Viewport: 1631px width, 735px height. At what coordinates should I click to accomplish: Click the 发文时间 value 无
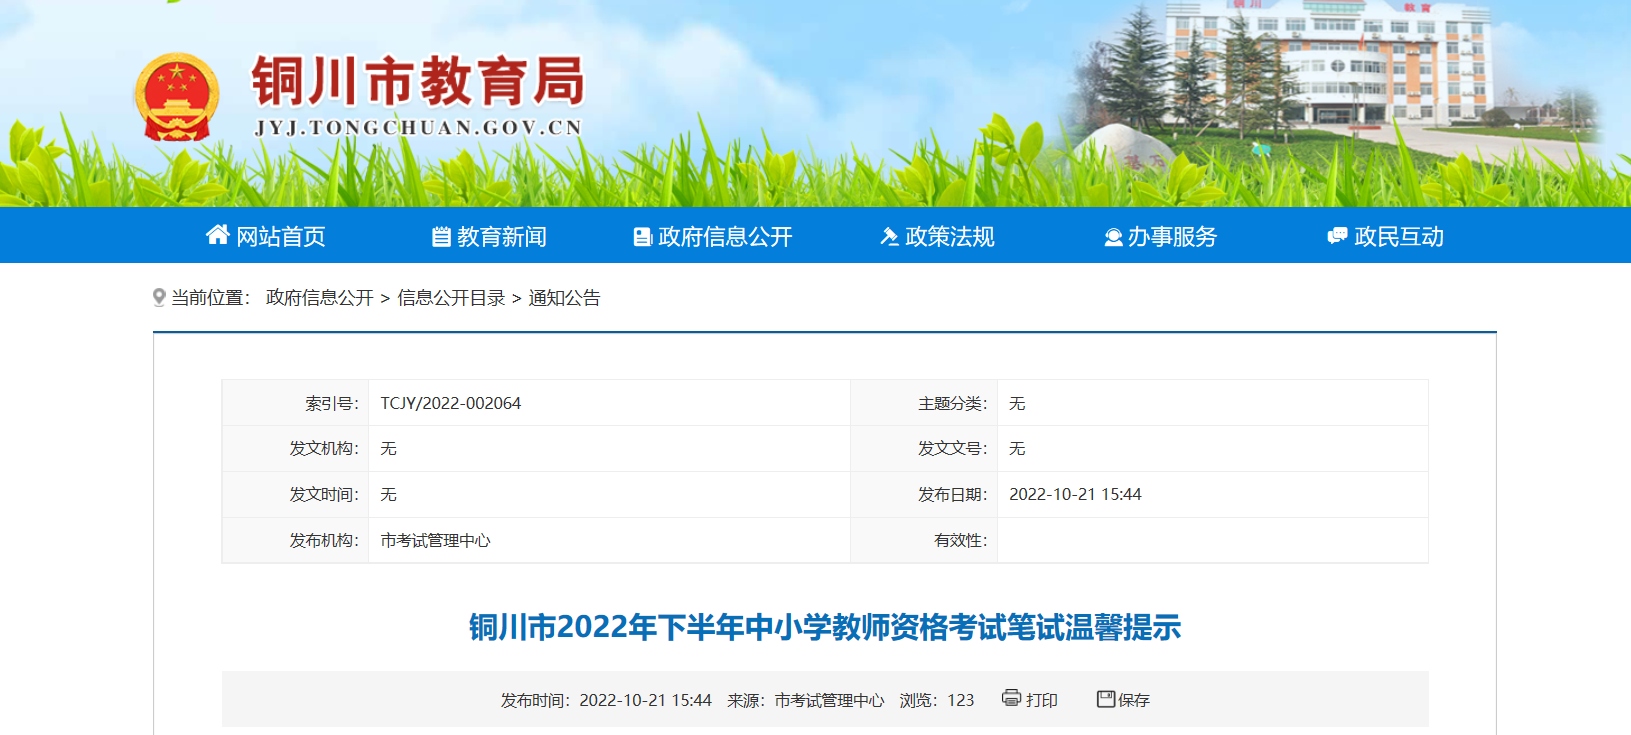click(388, 494)
